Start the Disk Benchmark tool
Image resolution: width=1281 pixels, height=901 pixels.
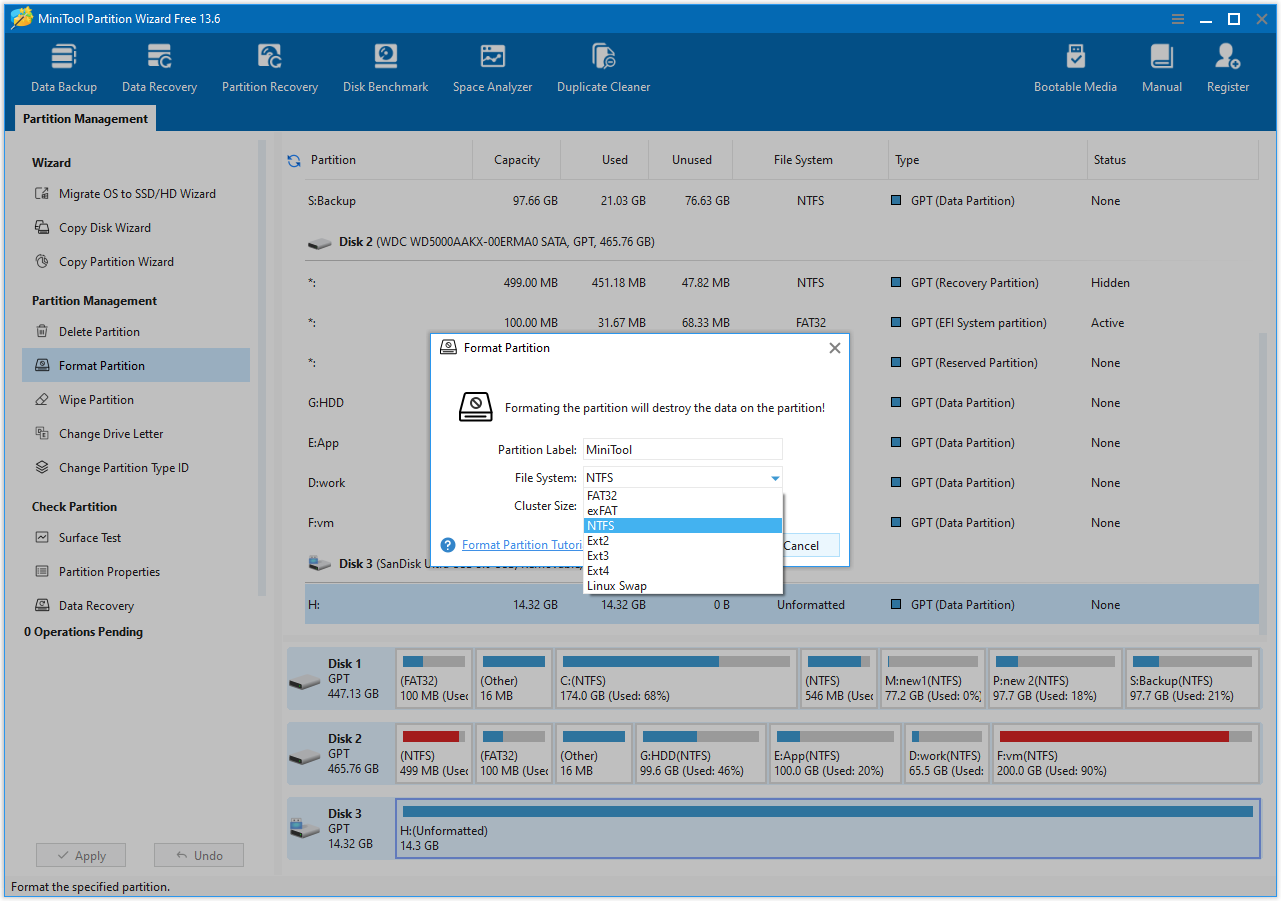coord(385,67)
